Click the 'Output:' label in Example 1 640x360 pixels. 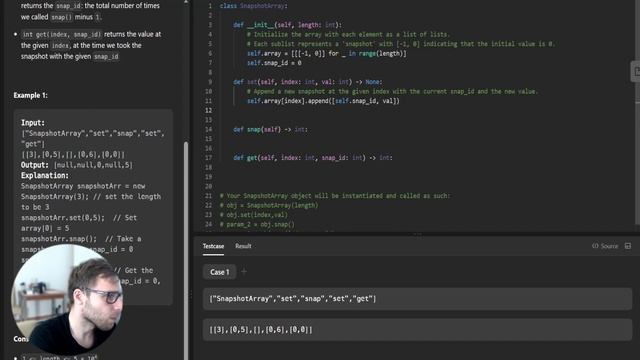click(x=35, y=165)
